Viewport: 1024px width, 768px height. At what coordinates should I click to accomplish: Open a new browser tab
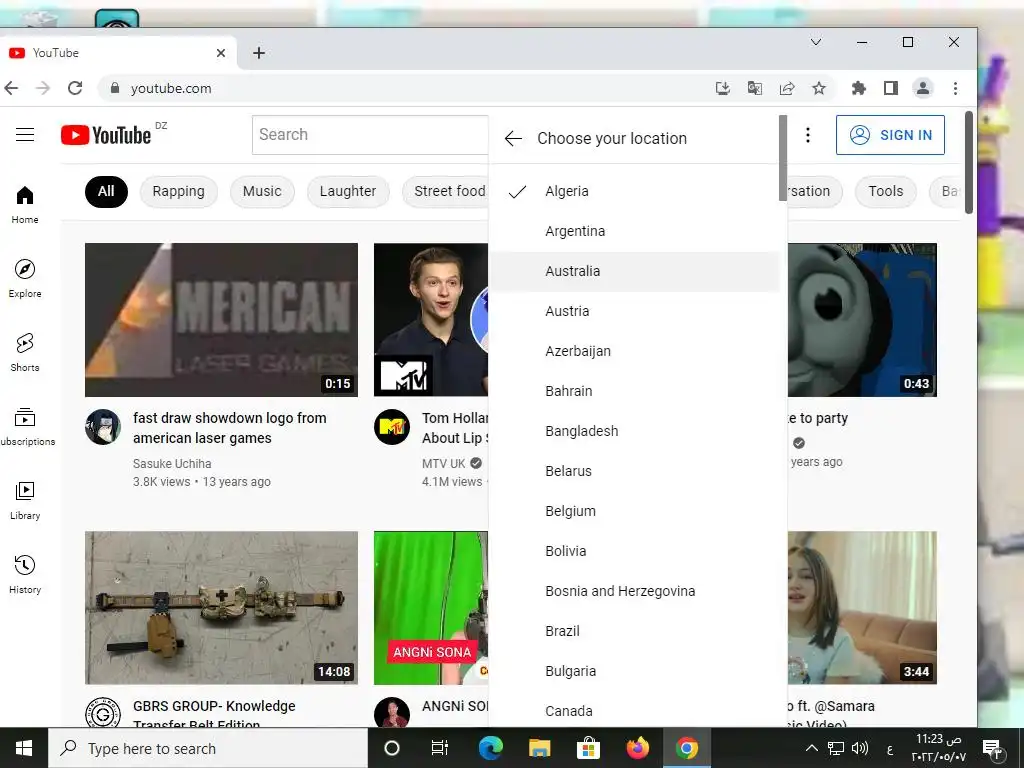click(259, 53)
